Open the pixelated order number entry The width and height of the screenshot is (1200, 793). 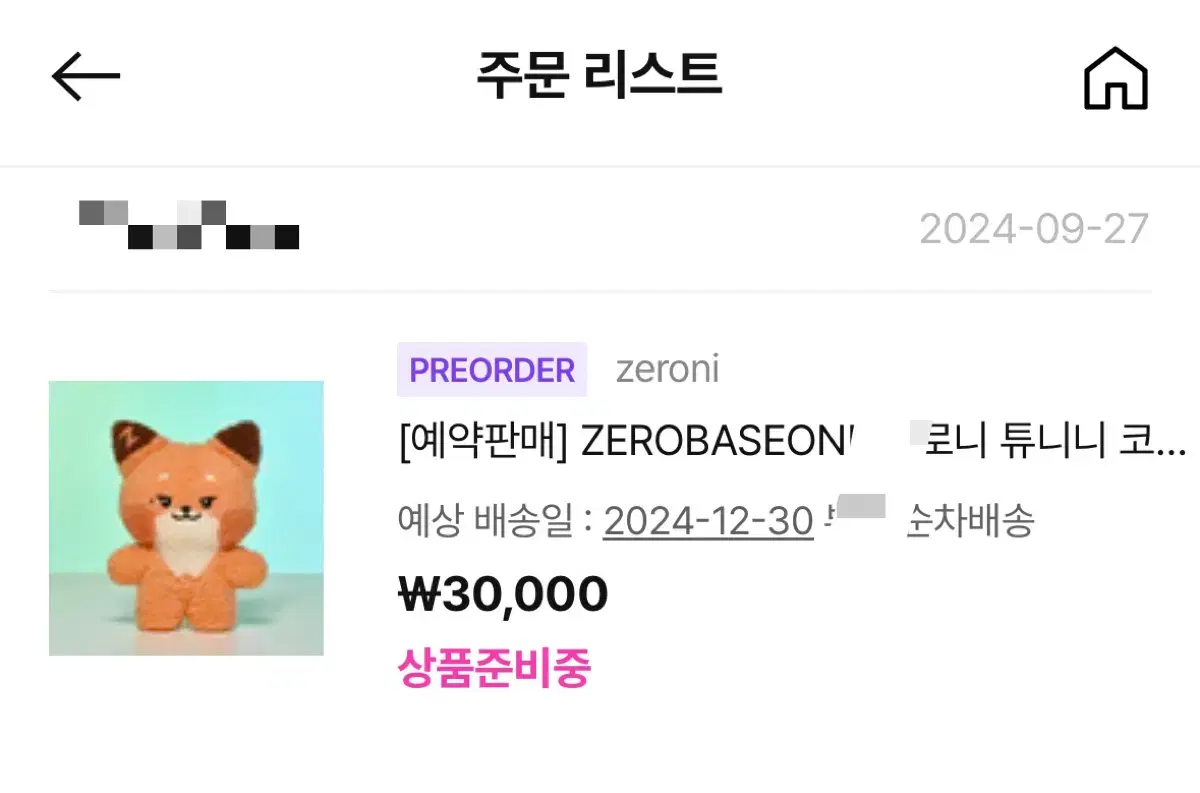click(x=189, y=225)
